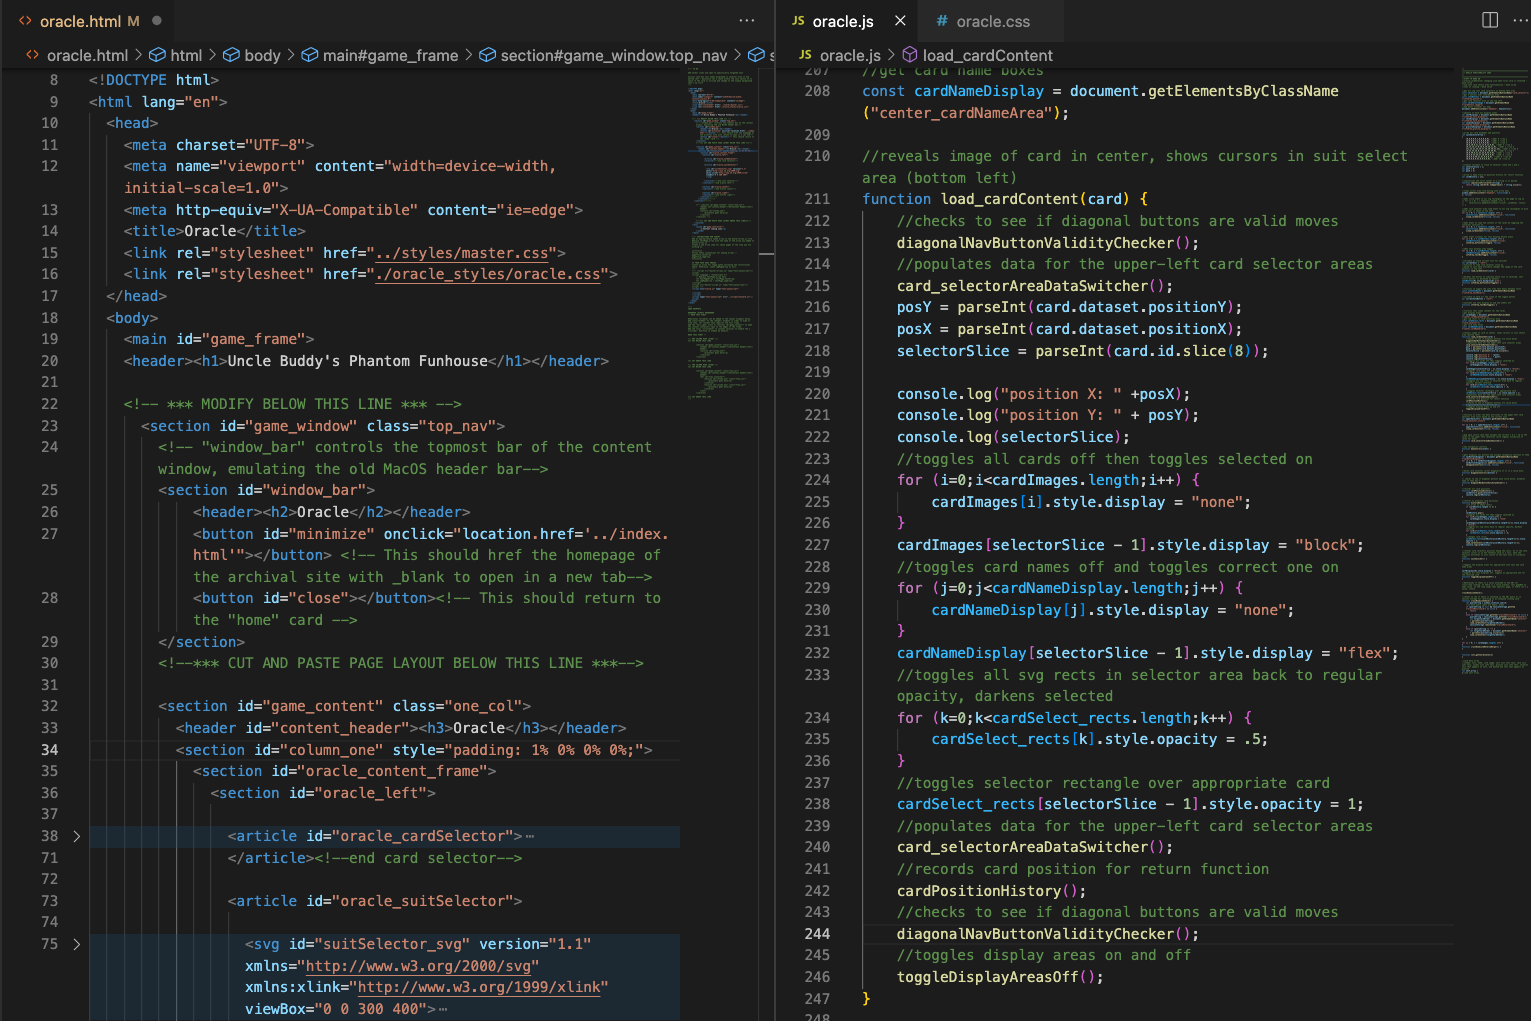Expand folded code at line 38
Screen dimensions: 1531x1021
76,836
